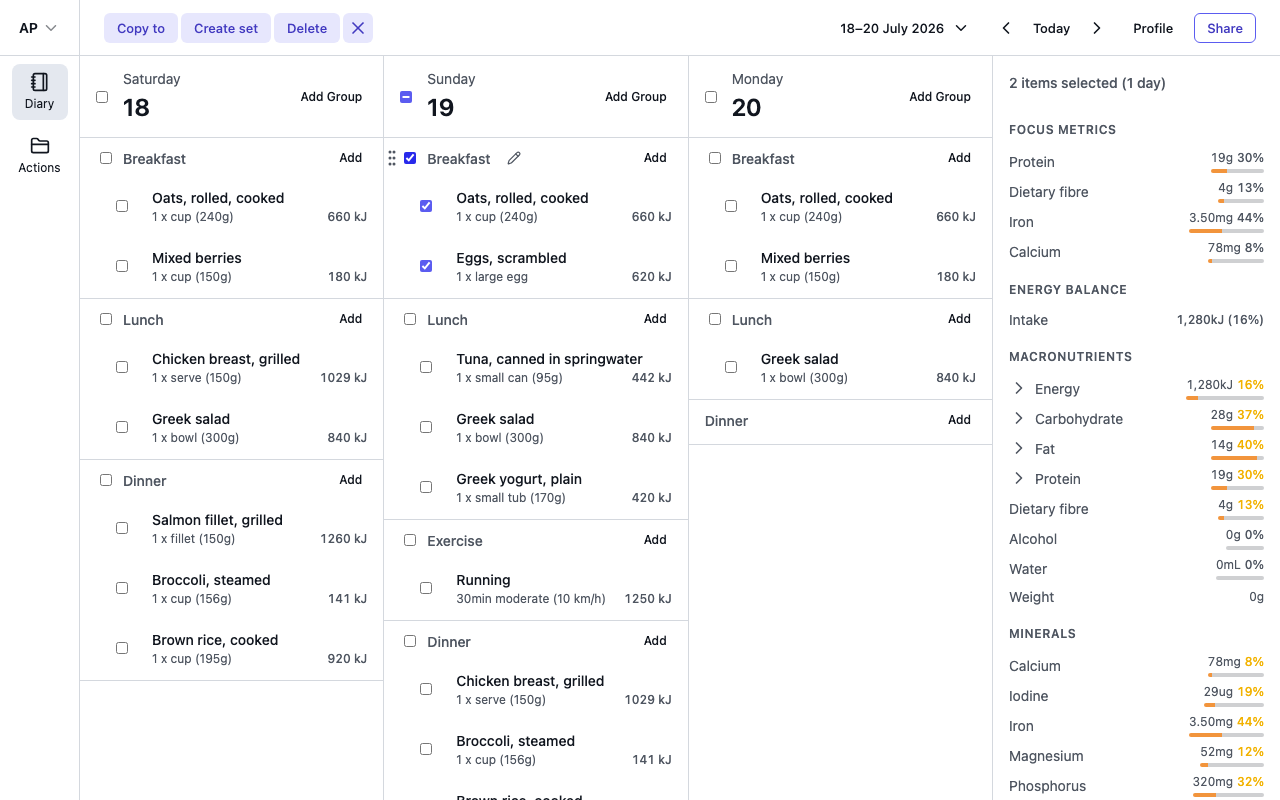Check the Sunday Tuna, canned in springwater checkbox
The image size is (1280, 800).
tap(426, 367)
